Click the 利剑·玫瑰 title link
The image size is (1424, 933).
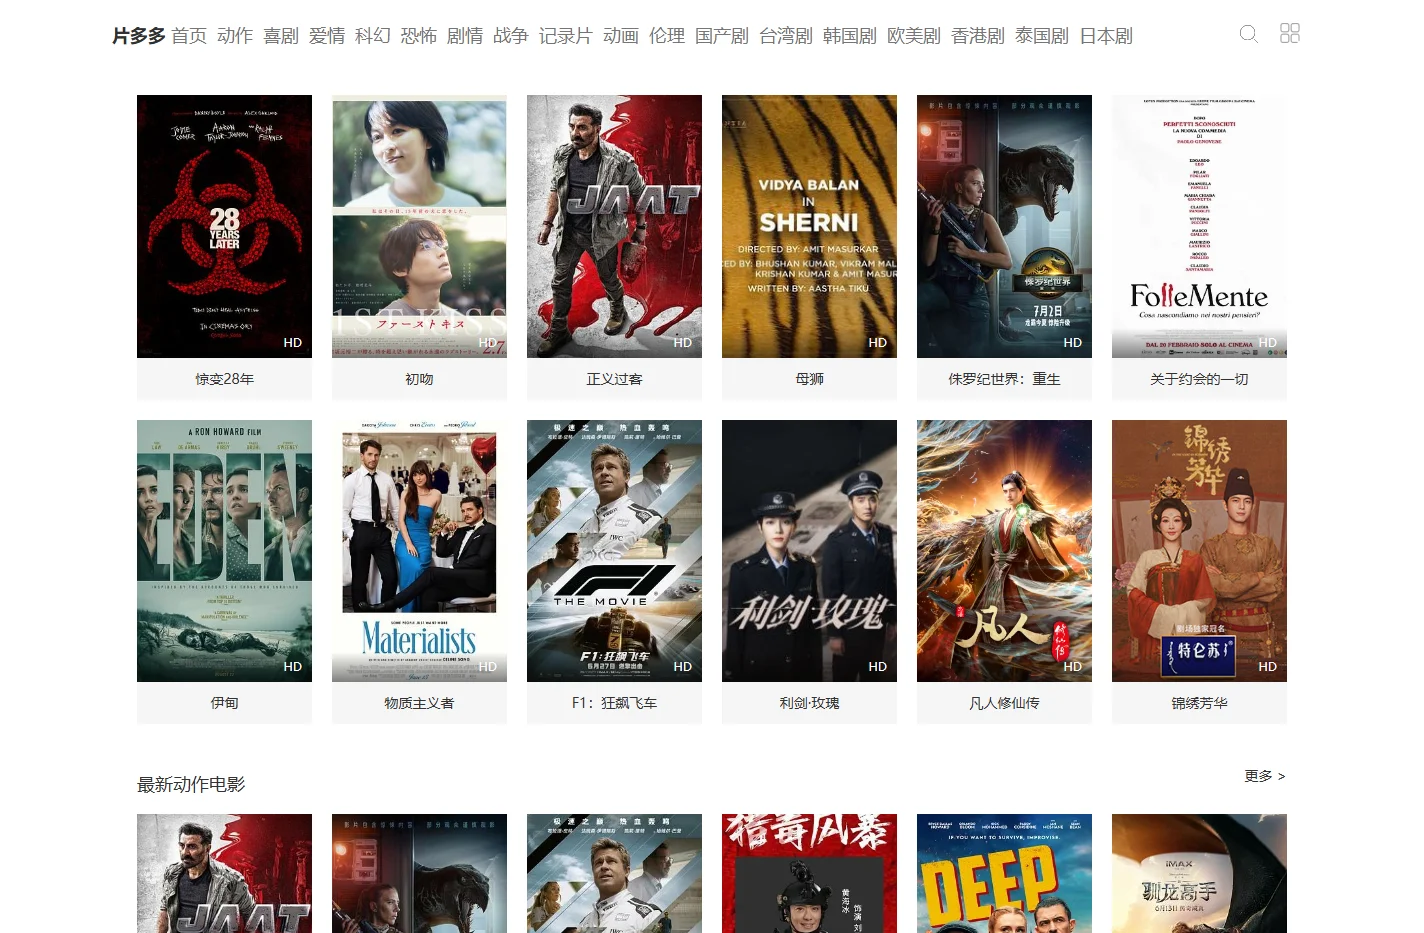pyautogui.click(x=809, y=703)
